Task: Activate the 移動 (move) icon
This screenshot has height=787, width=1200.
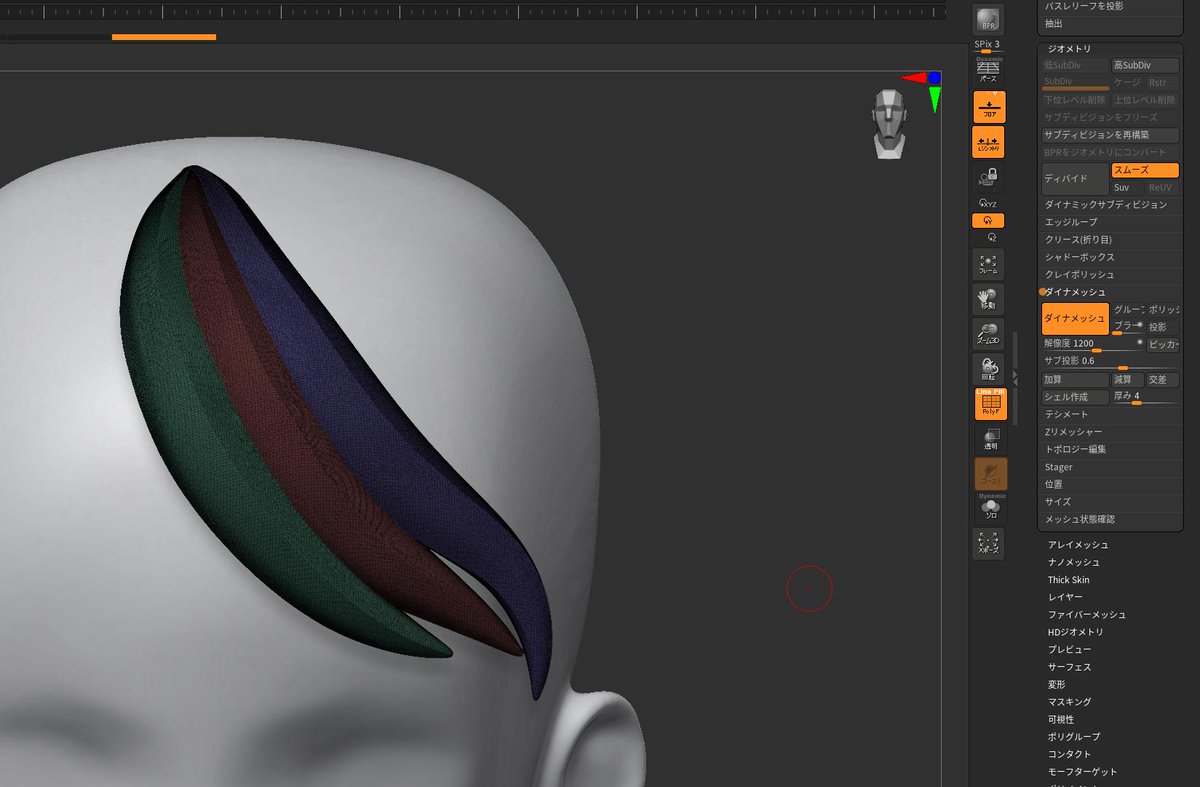Action: 987,298
